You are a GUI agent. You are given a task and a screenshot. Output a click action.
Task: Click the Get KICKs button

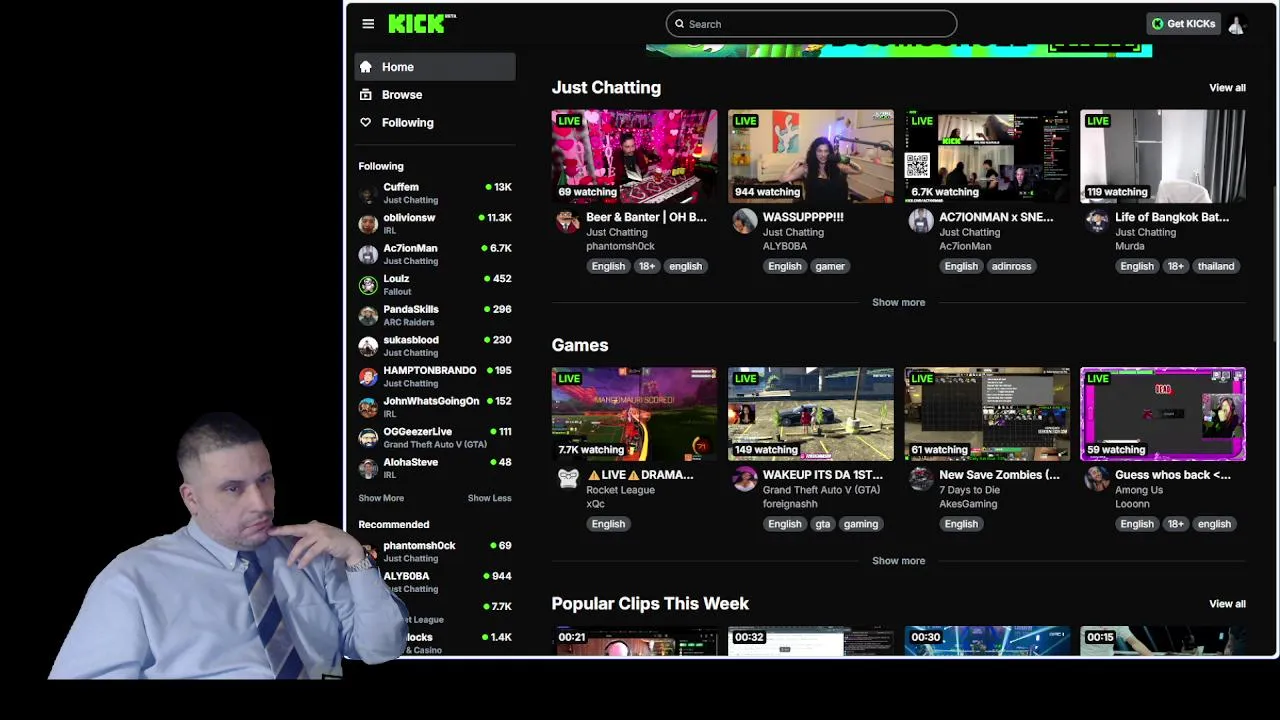point(1184,24)
